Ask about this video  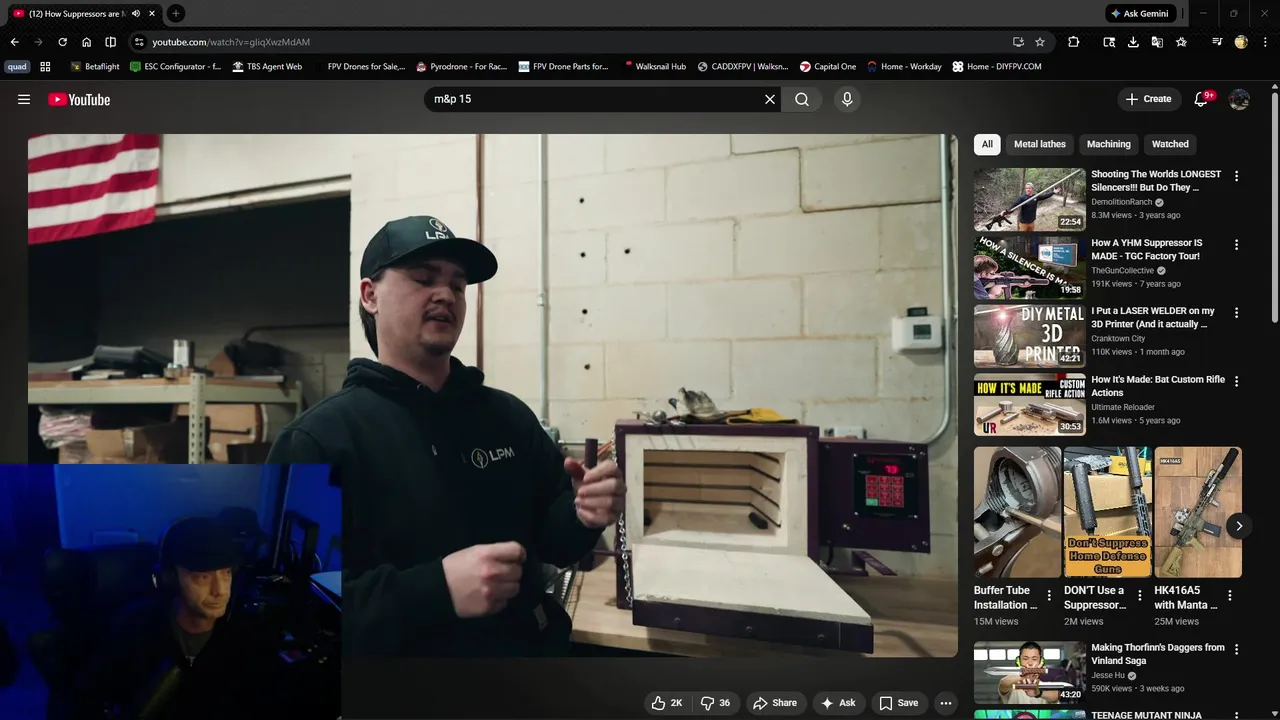click(838, 703)
